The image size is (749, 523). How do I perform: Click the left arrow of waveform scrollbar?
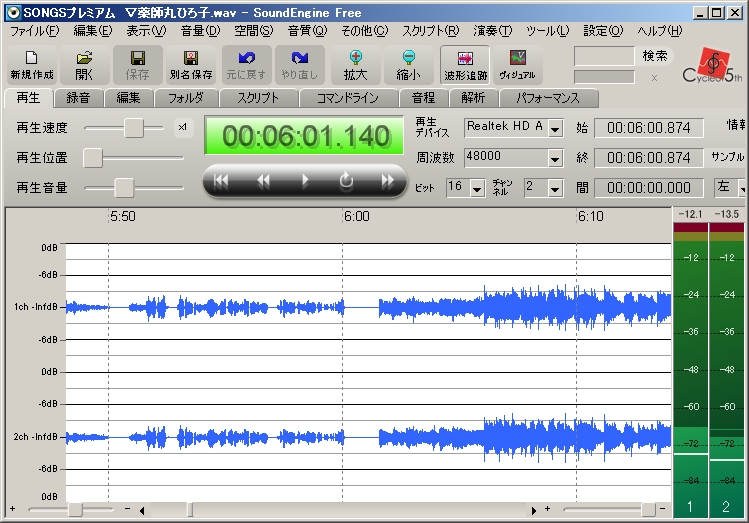142,511
